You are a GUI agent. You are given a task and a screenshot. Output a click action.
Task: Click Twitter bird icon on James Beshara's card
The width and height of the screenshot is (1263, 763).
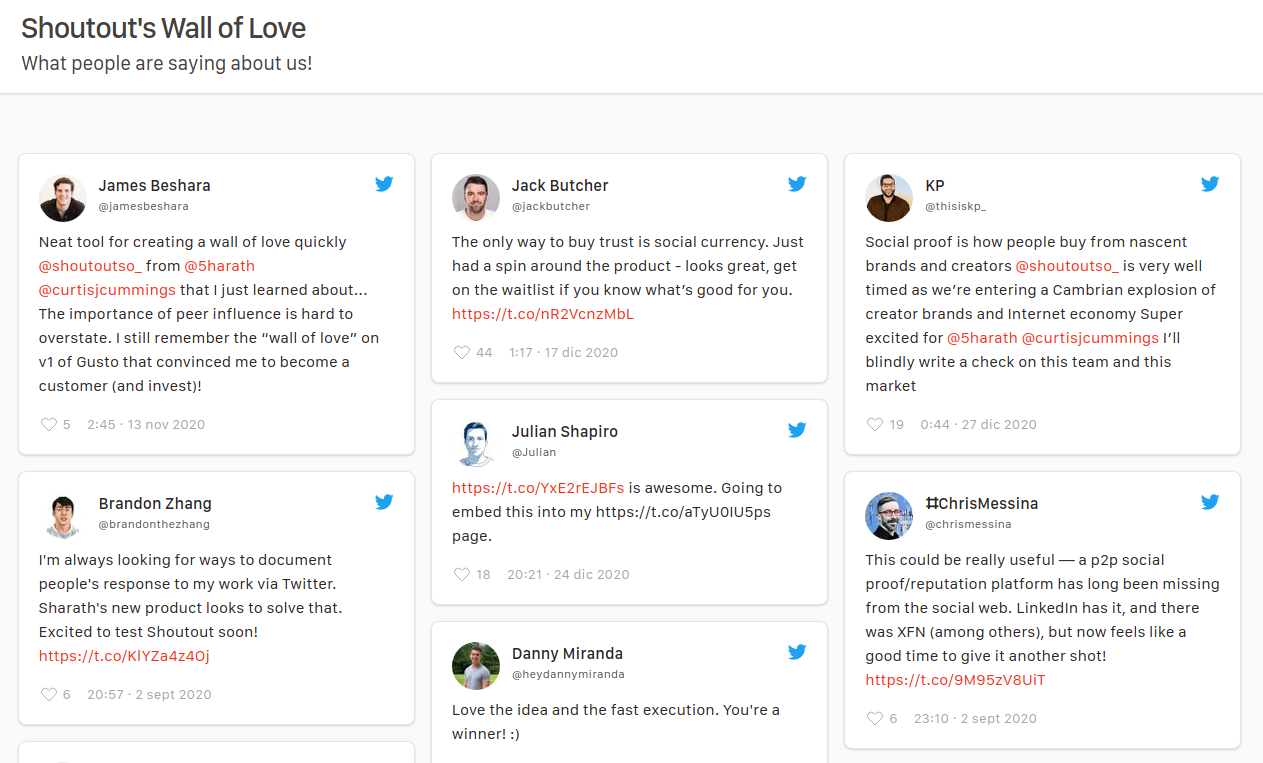[x=384, y=184]
